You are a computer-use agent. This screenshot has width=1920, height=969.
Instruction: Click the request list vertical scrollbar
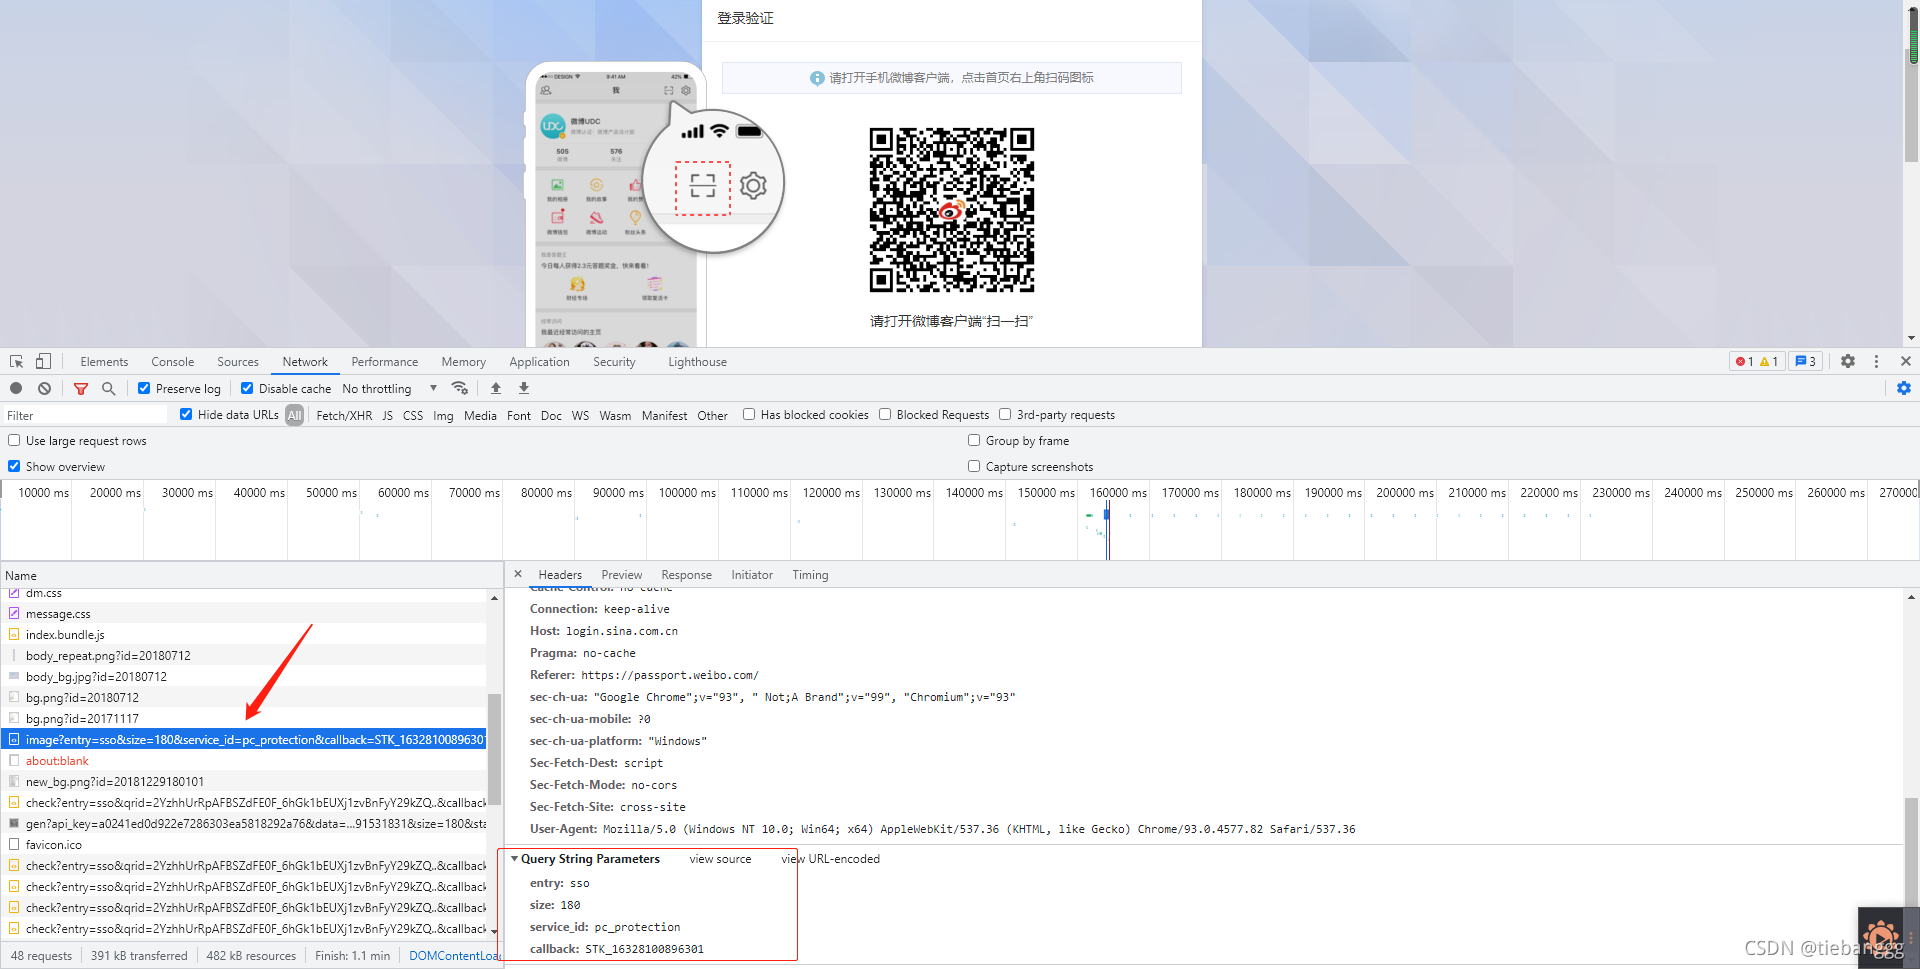[494, 750]
